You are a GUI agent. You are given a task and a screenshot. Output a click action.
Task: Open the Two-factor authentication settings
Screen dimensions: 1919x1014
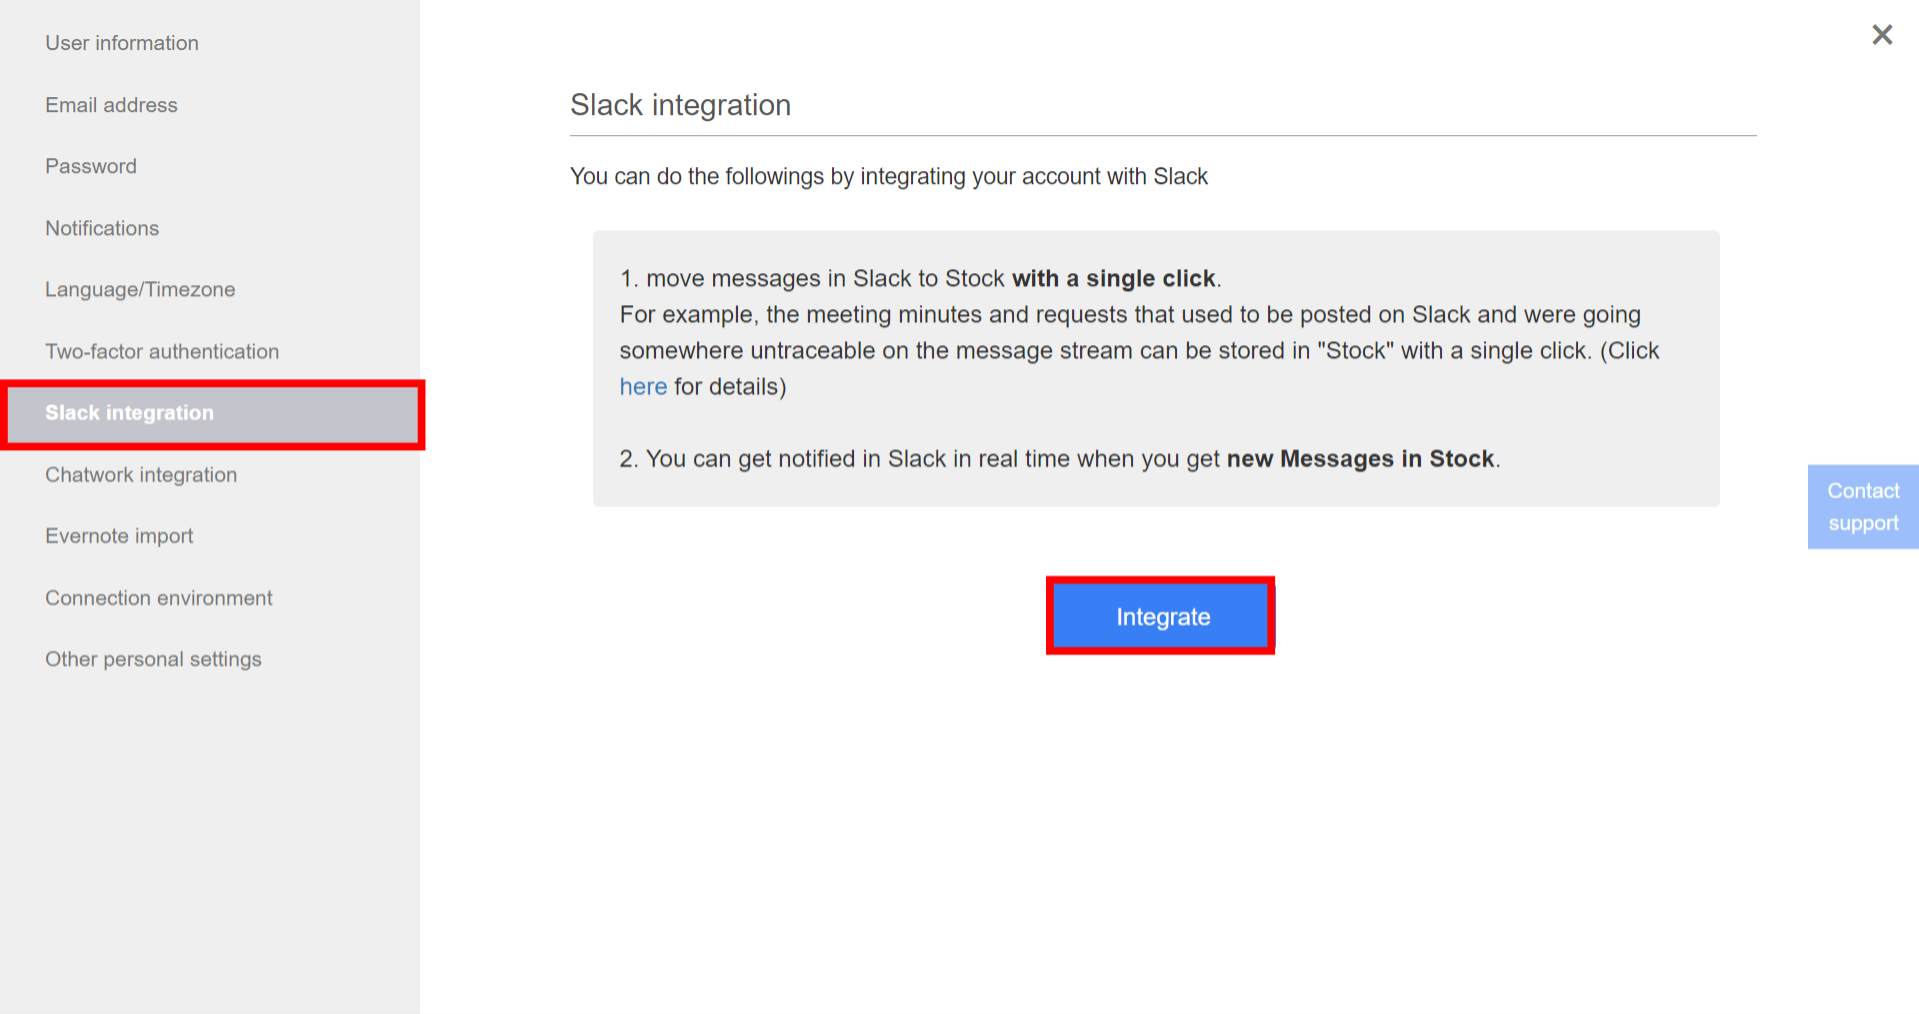161,351
